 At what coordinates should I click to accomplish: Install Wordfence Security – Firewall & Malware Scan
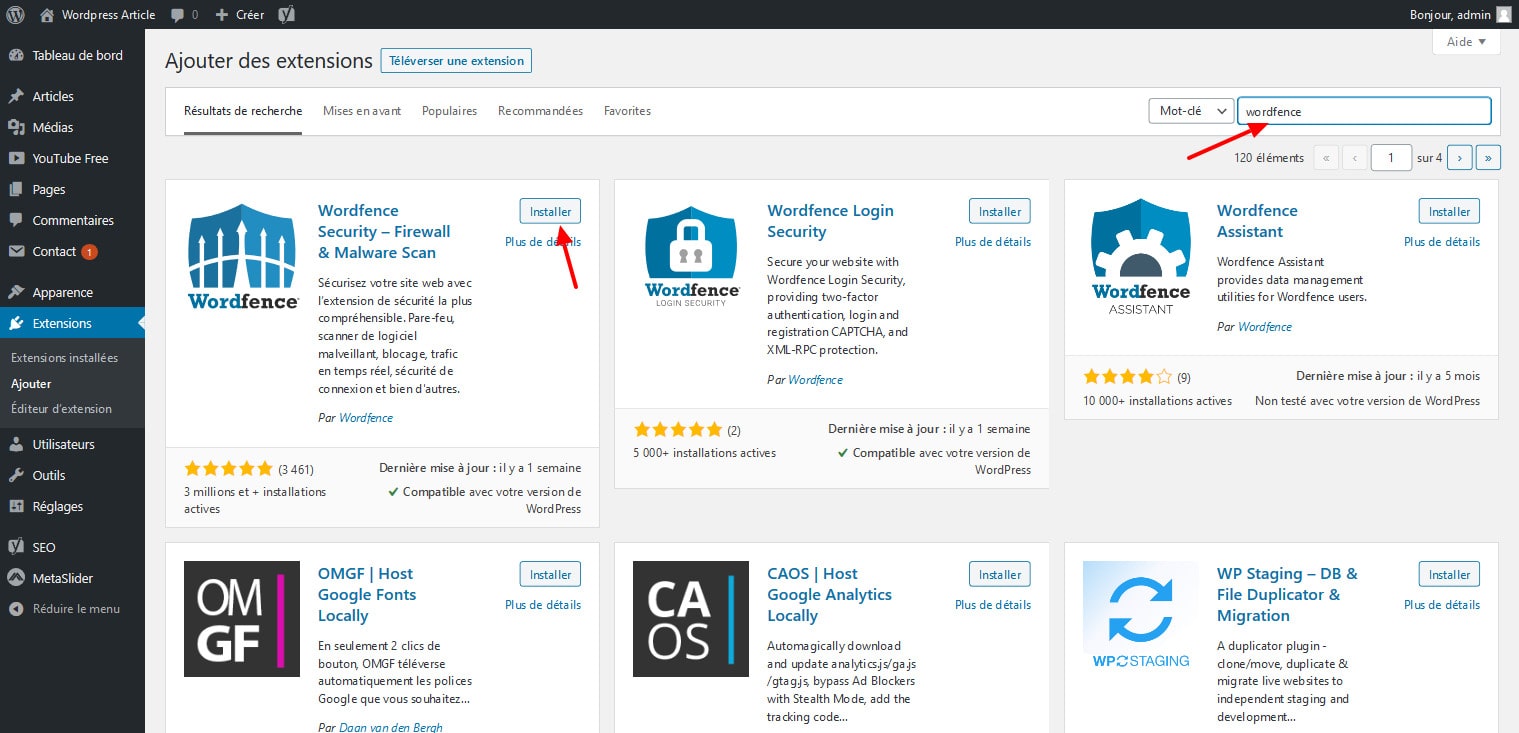click(x=550, y=211)
